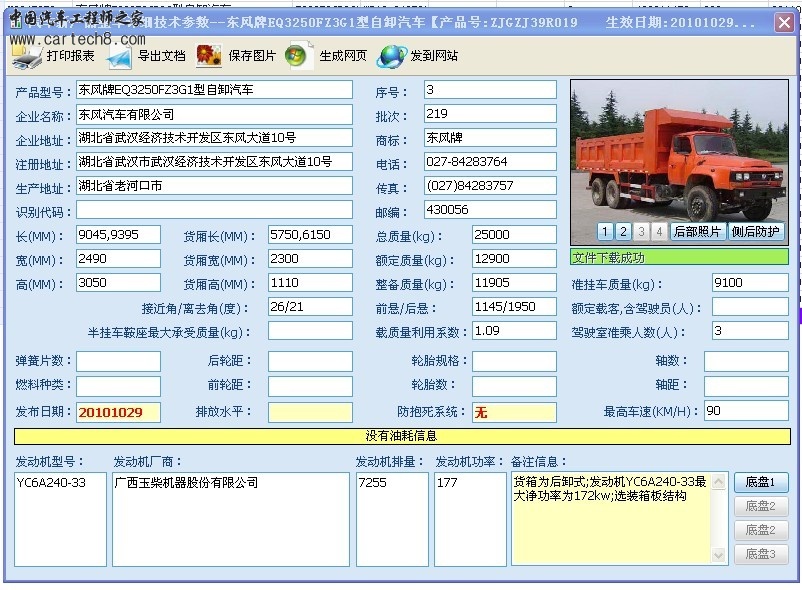Close the vehicle parameters window
Viewport: 802px width, 590px height.
[x=784, y=22]
